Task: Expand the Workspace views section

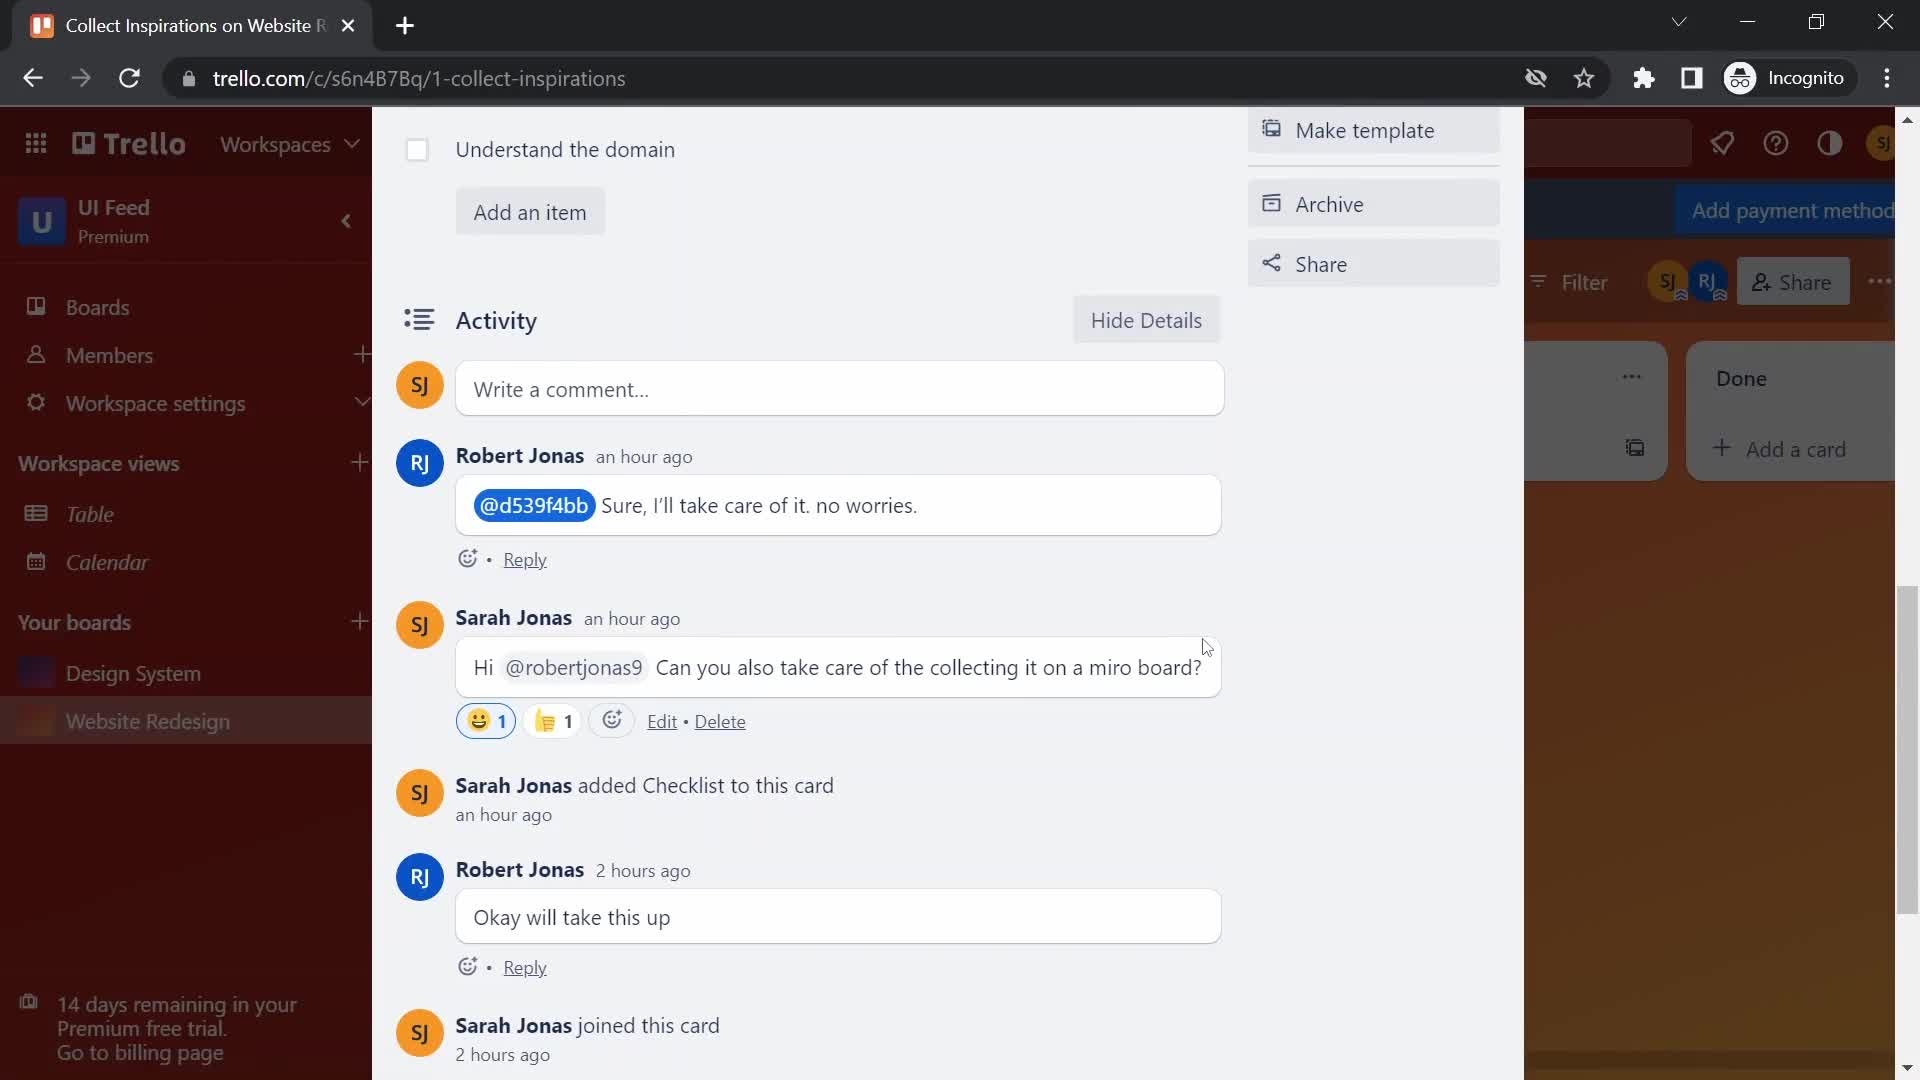Action: [x=99, y=463]
